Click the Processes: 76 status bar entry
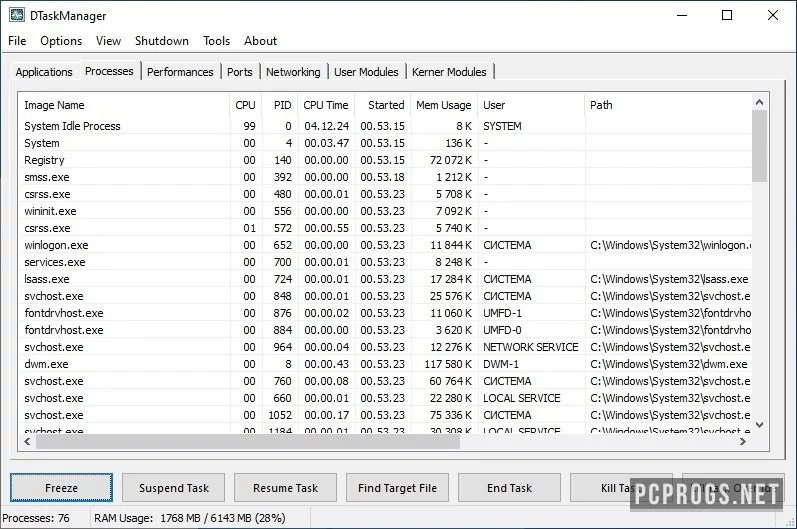The width and height of the screenshot is (797, 529). (x=36, y=518)
